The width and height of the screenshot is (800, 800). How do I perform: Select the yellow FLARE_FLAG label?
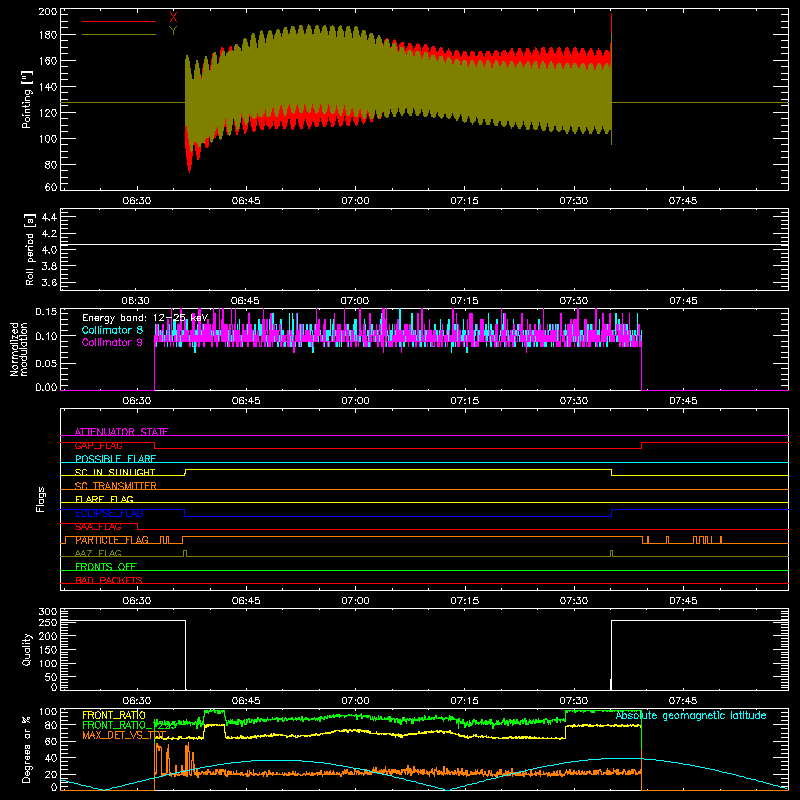[104, 499]
